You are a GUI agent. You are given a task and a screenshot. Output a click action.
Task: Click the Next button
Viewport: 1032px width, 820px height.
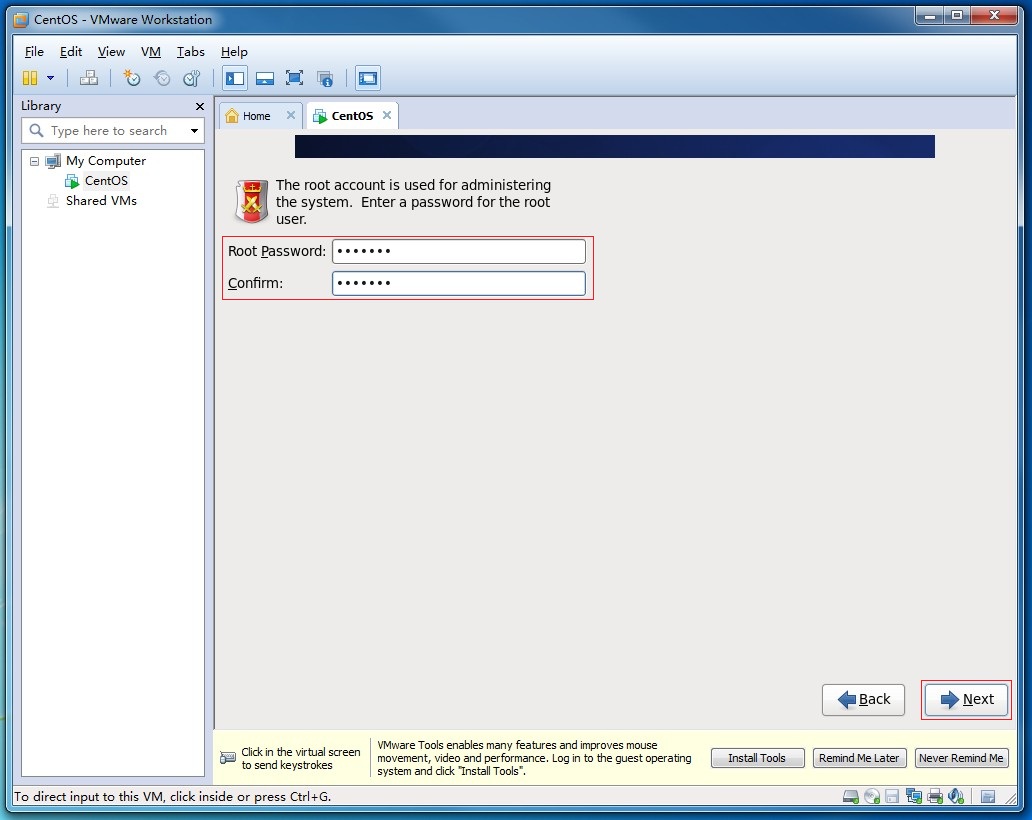(966, 700)
